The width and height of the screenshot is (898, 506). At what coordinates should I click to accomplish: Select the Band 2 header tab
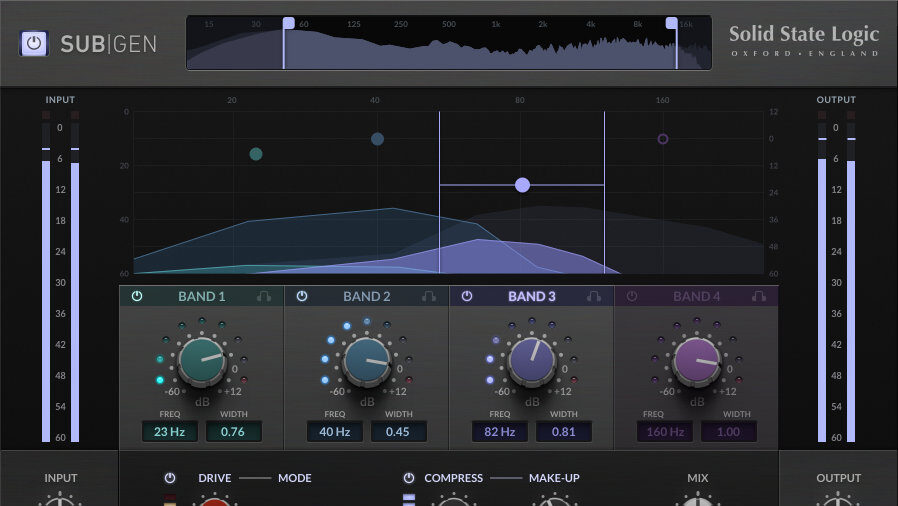coord(367,296)
